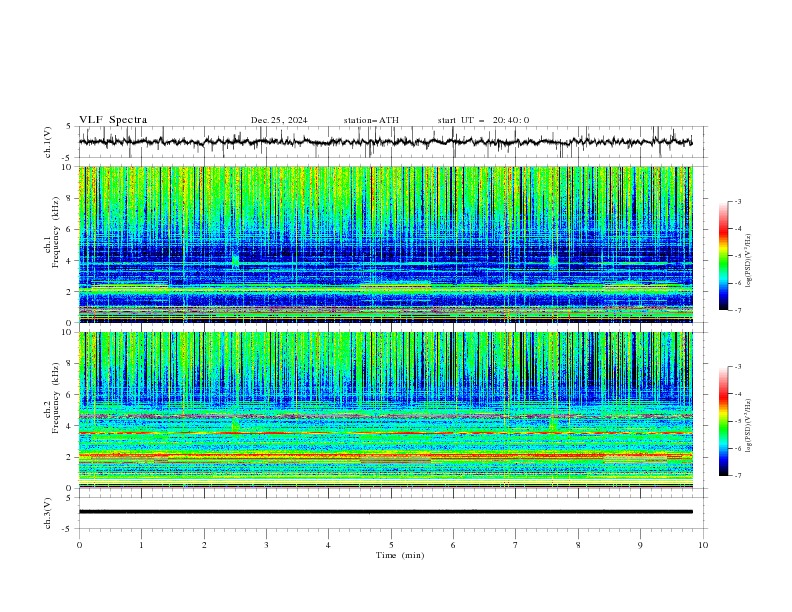792x612 pixels.
Task: Click the ch.1(V) waveform trace panel
Action: [393, 142]
